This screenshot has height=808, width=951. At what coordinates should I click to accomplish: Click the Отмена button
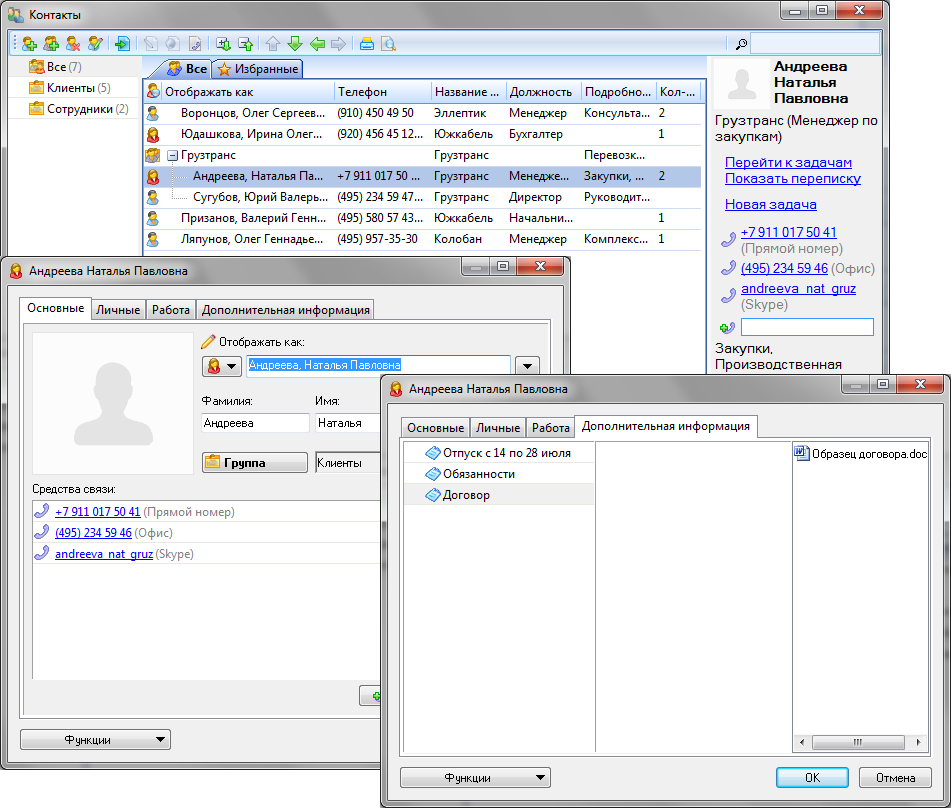(x=895, y=778)
